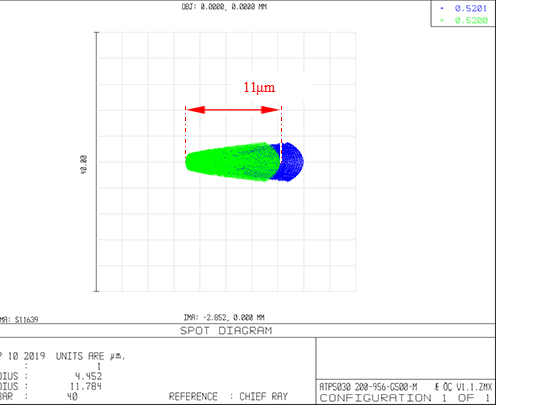The height and width of the screenshot is (406, 540).
Task: Click the 11.784 radius value
Action: tap(85, 386)
